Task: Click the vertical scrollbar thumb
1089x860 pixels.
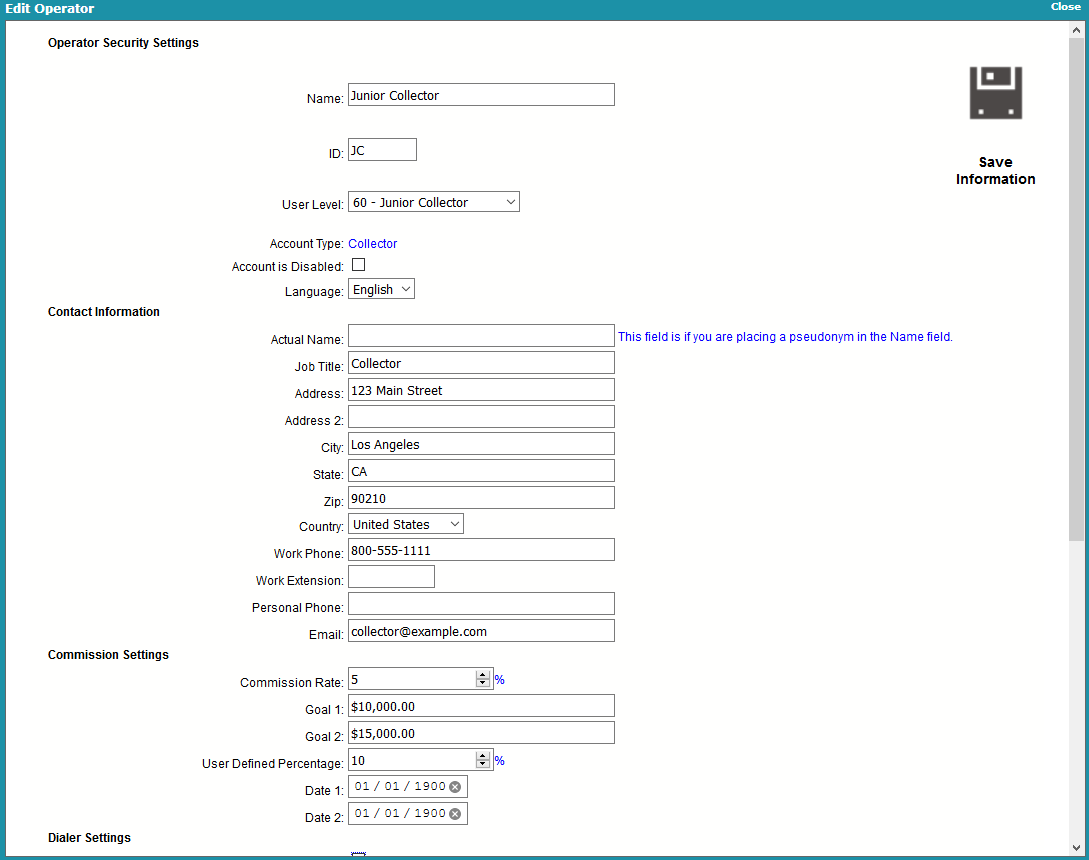Action: (1076, 289)
